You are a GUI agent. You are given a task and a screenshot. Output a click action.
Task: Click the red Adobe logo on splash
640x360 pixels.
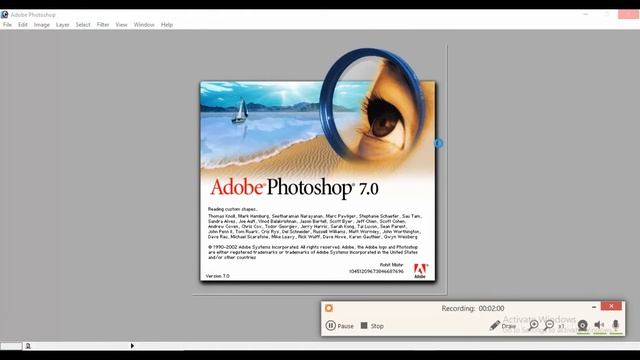coord(420,271)
